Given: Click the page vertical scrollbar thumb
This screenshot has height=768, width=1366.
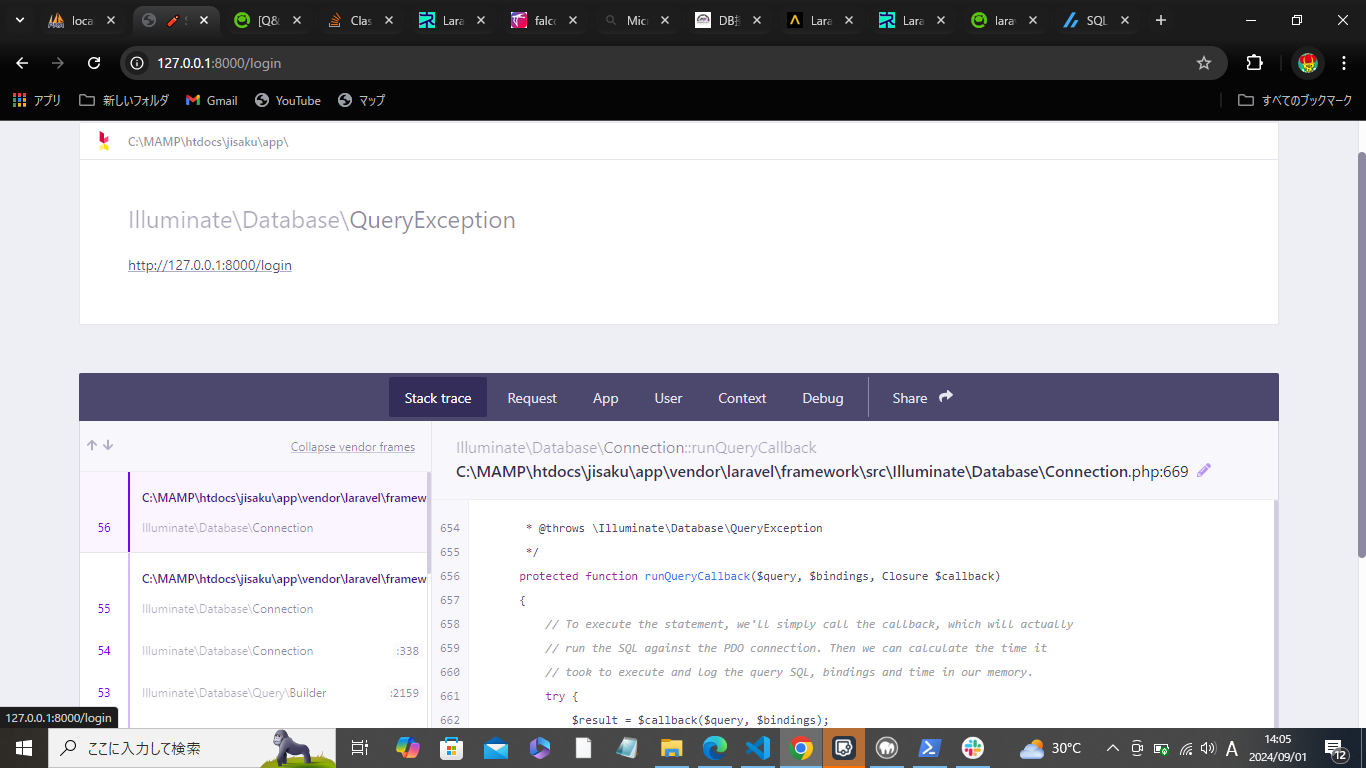Looking at the screenshot, I should [x=1361, y=355].
